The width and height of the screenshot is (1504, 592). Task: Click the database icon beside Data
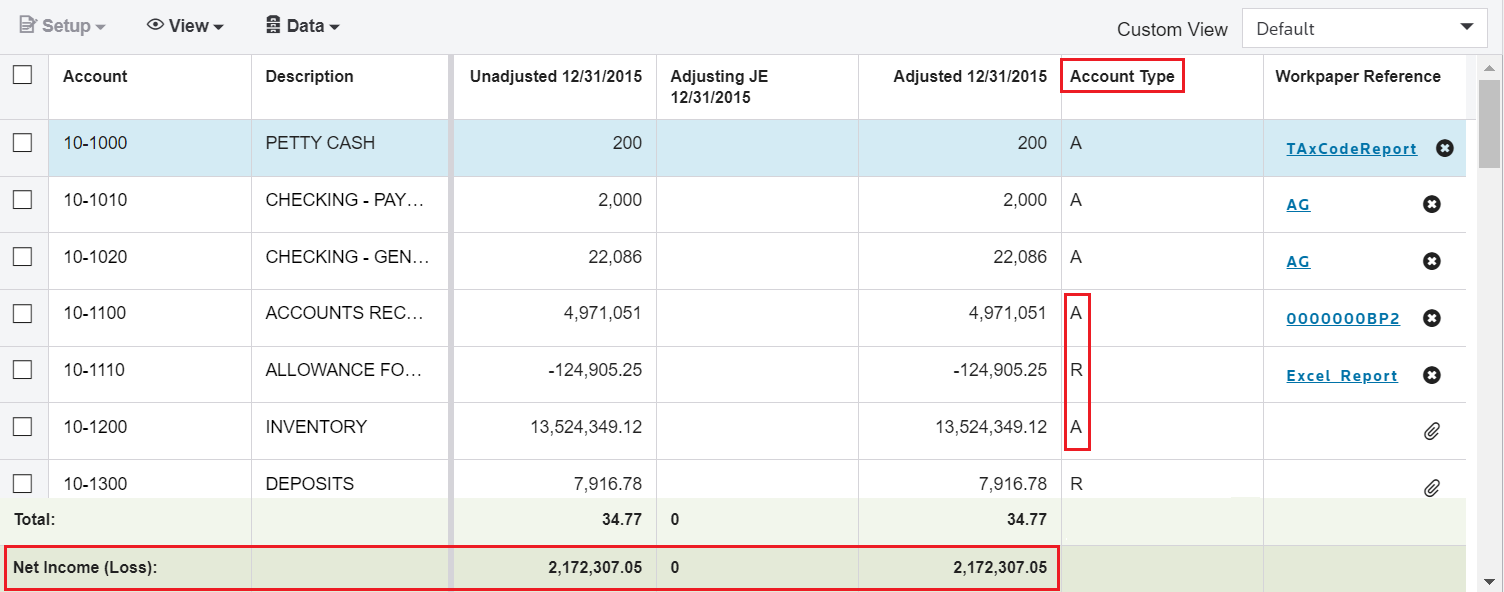tap(272, 24)
